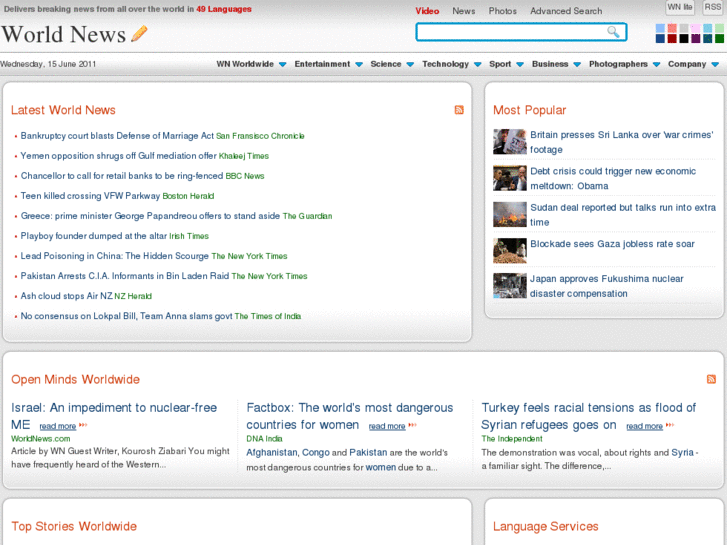Click read more arrows after Turkey article
This screenshot has height=545, width=727.
670,425
